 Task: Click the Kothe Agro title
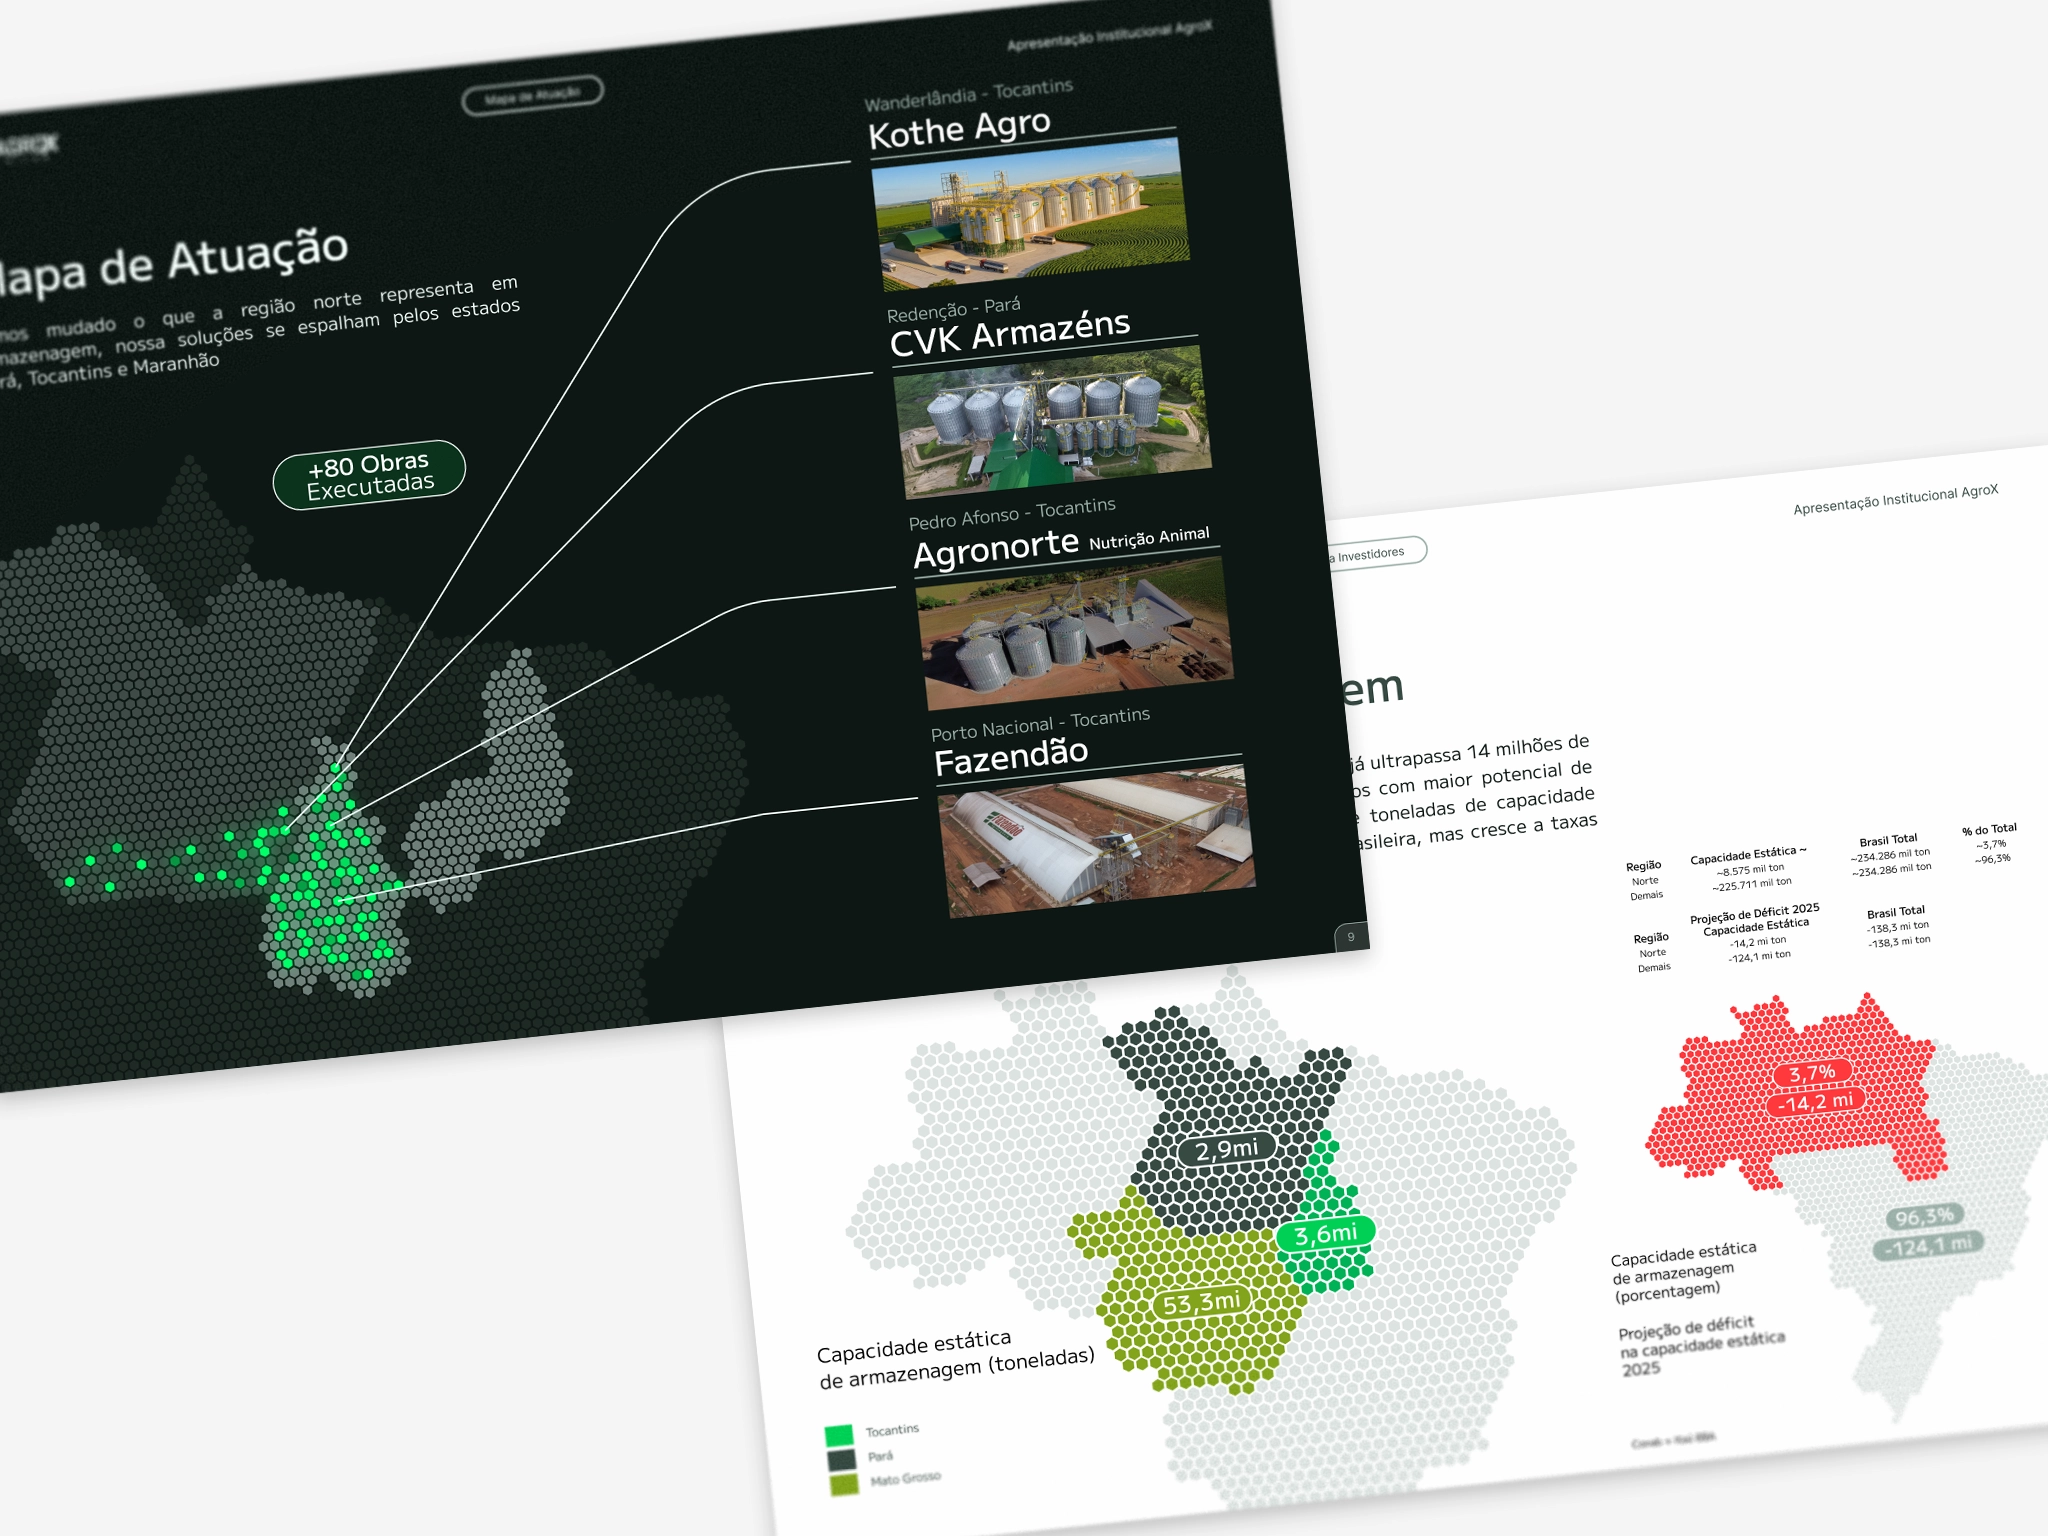pyautogui.click(x=959, y=129)
